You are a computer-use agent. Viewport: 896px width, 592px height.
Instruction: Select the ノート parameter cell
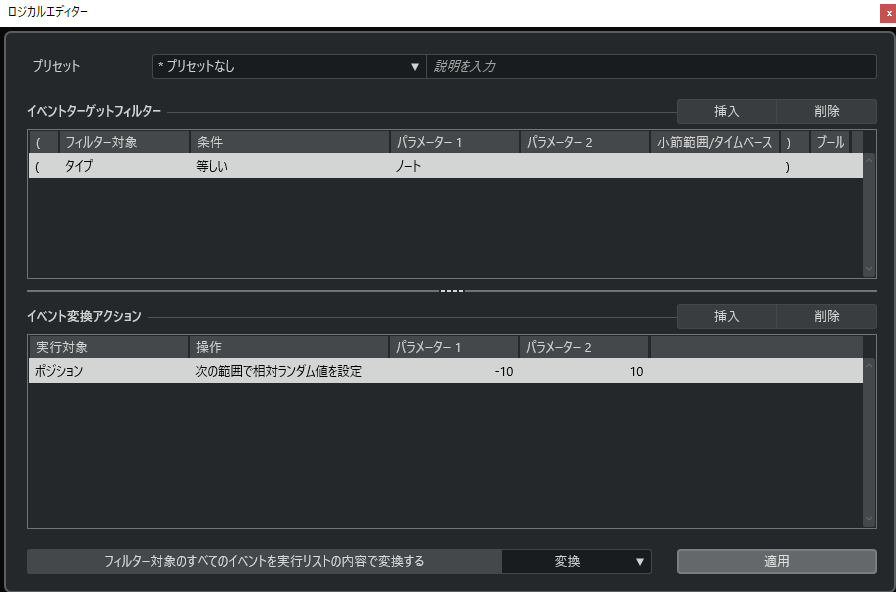(455, 166)
